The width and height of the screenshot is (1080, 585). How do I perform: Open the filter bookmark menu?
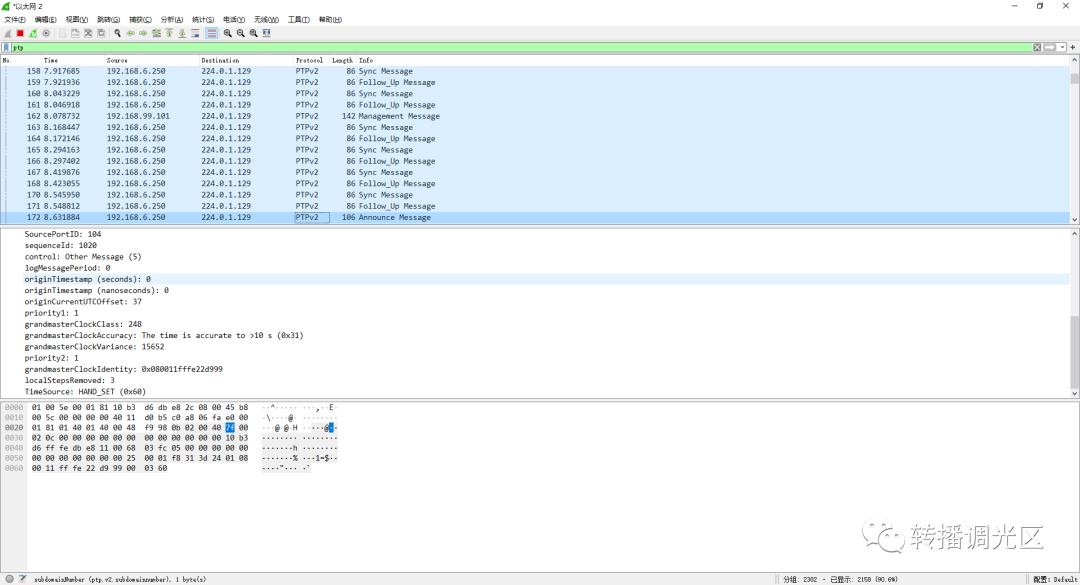tap(7, 47)
